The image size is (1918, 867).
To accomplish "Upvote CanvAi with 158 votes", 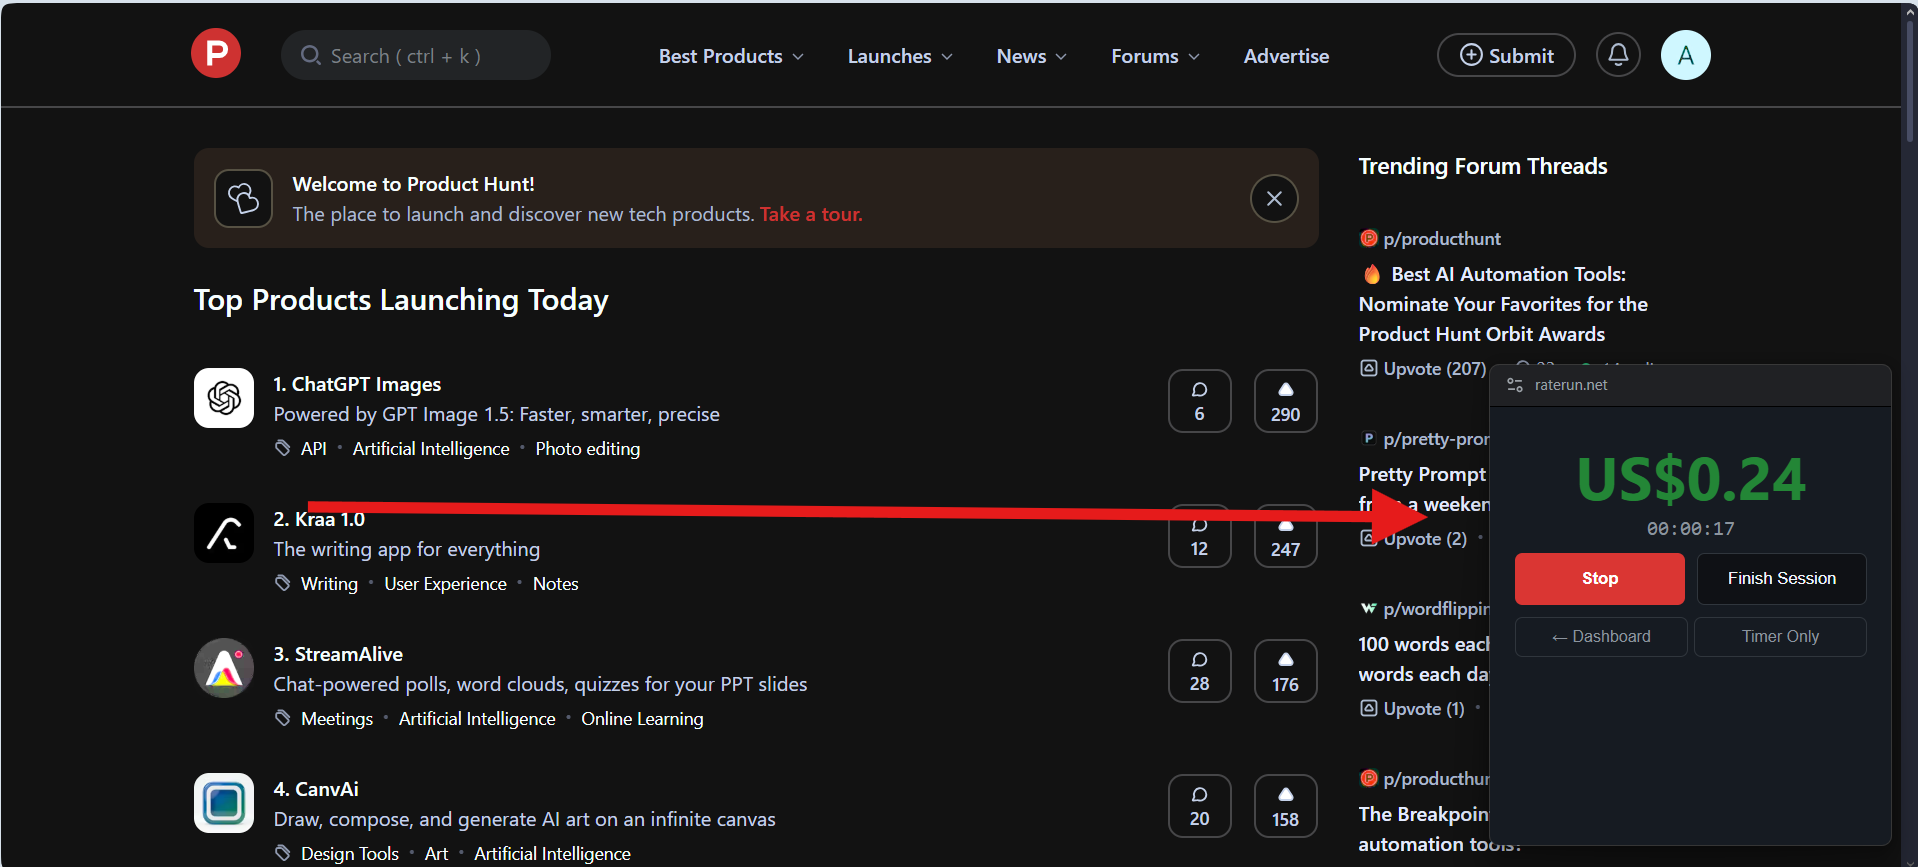I will coord(1286,806).
